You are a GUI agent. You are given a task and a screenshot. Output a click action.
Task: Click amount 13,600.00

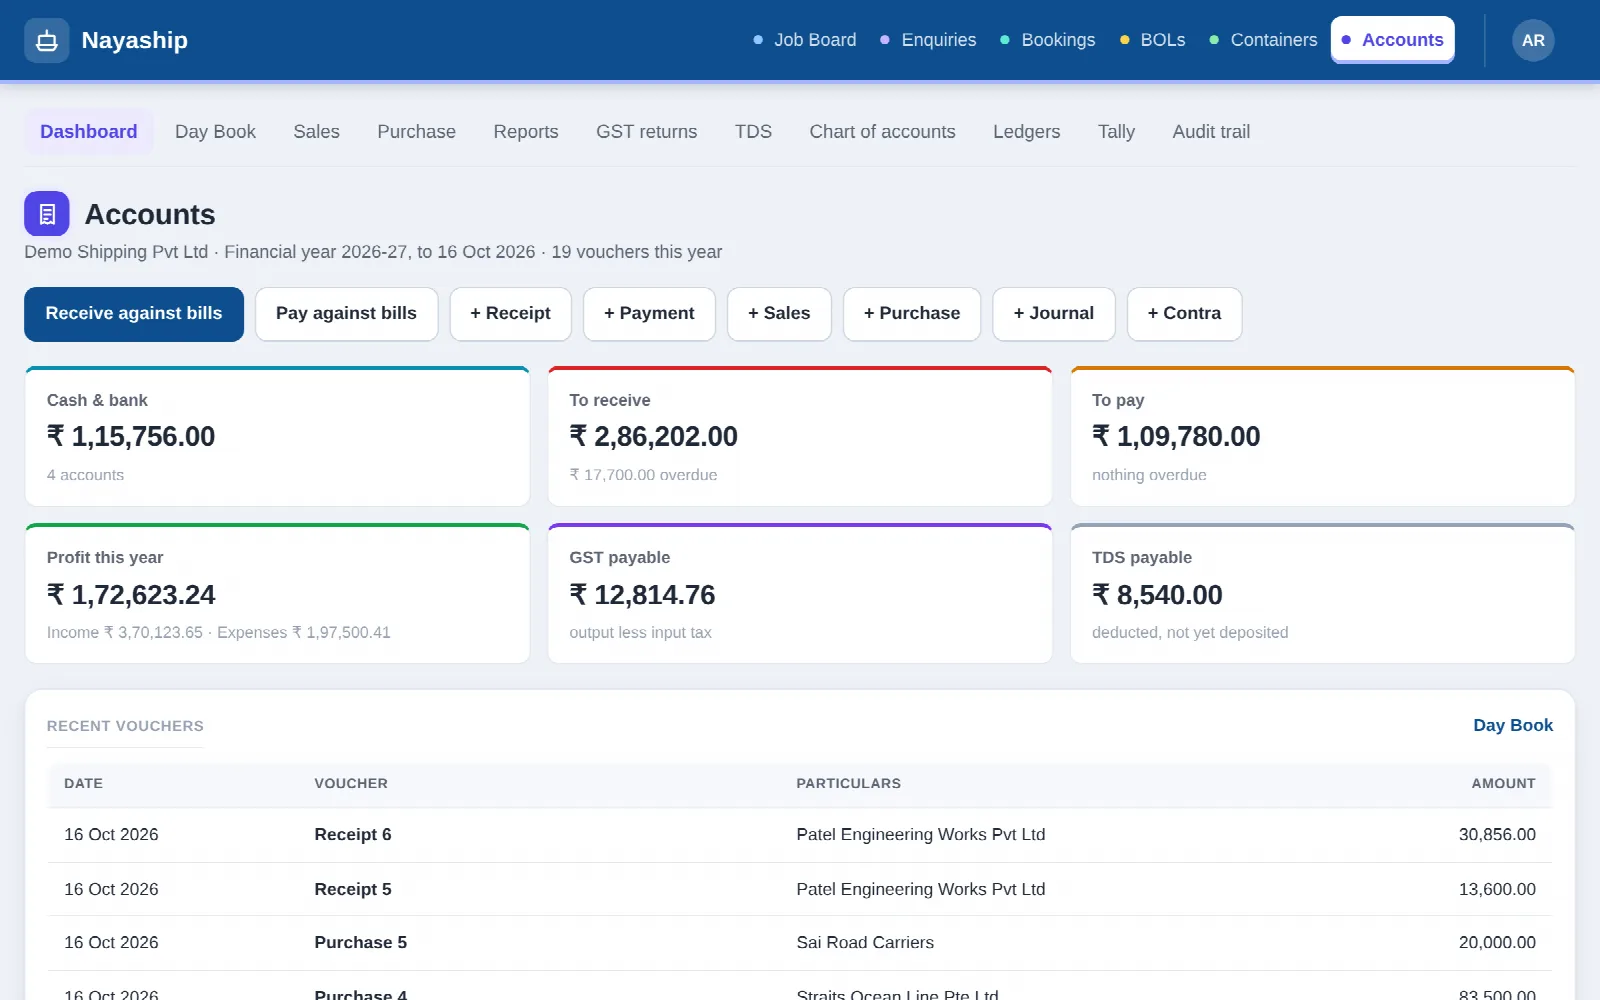(1497, 889)
